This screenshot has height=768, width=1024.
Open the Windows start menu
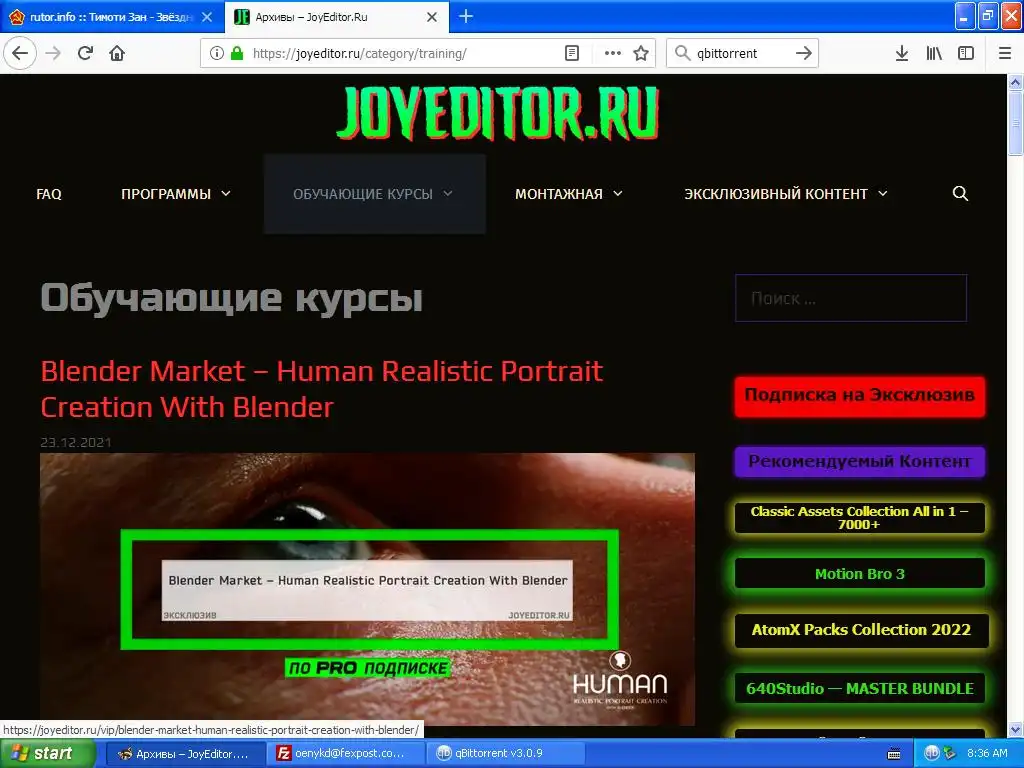[x=47, y=754]
